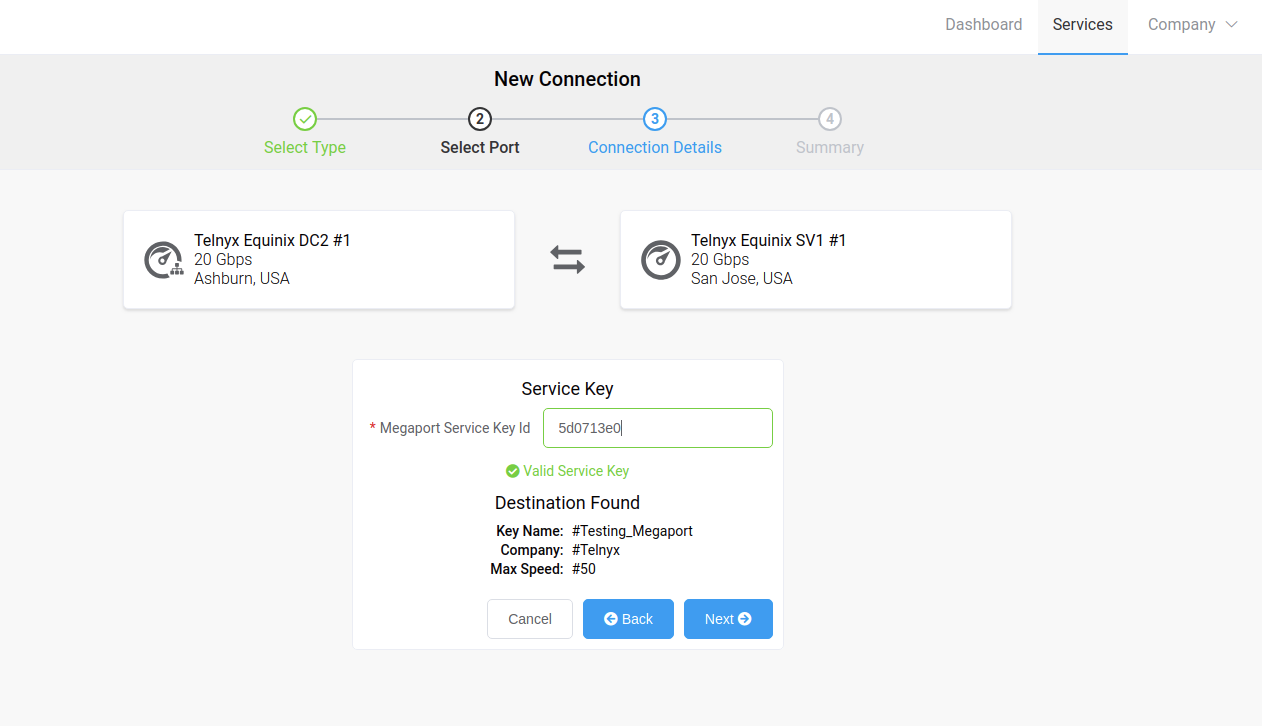The height and width of the screenshot is (726, 1262).
Task: Click the Service Key heading
Action: pos(567,389)
